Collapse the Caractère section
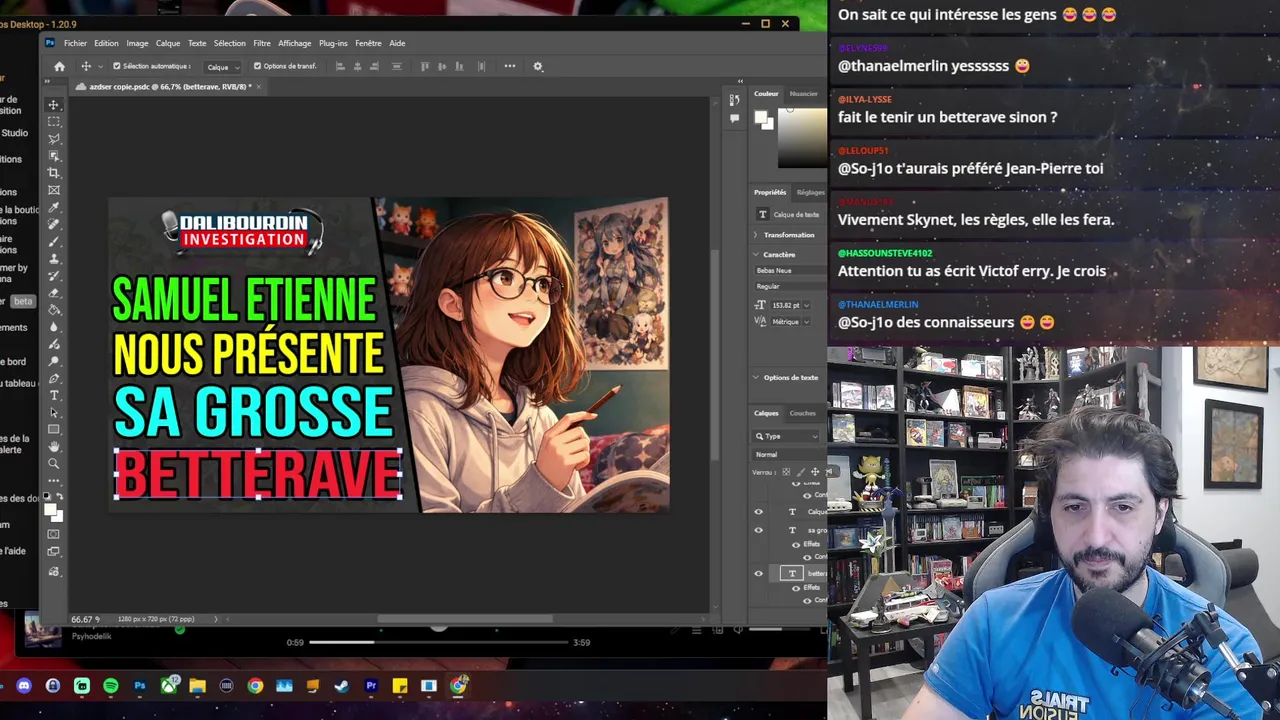1280x720 pixels. coord(756,254)
